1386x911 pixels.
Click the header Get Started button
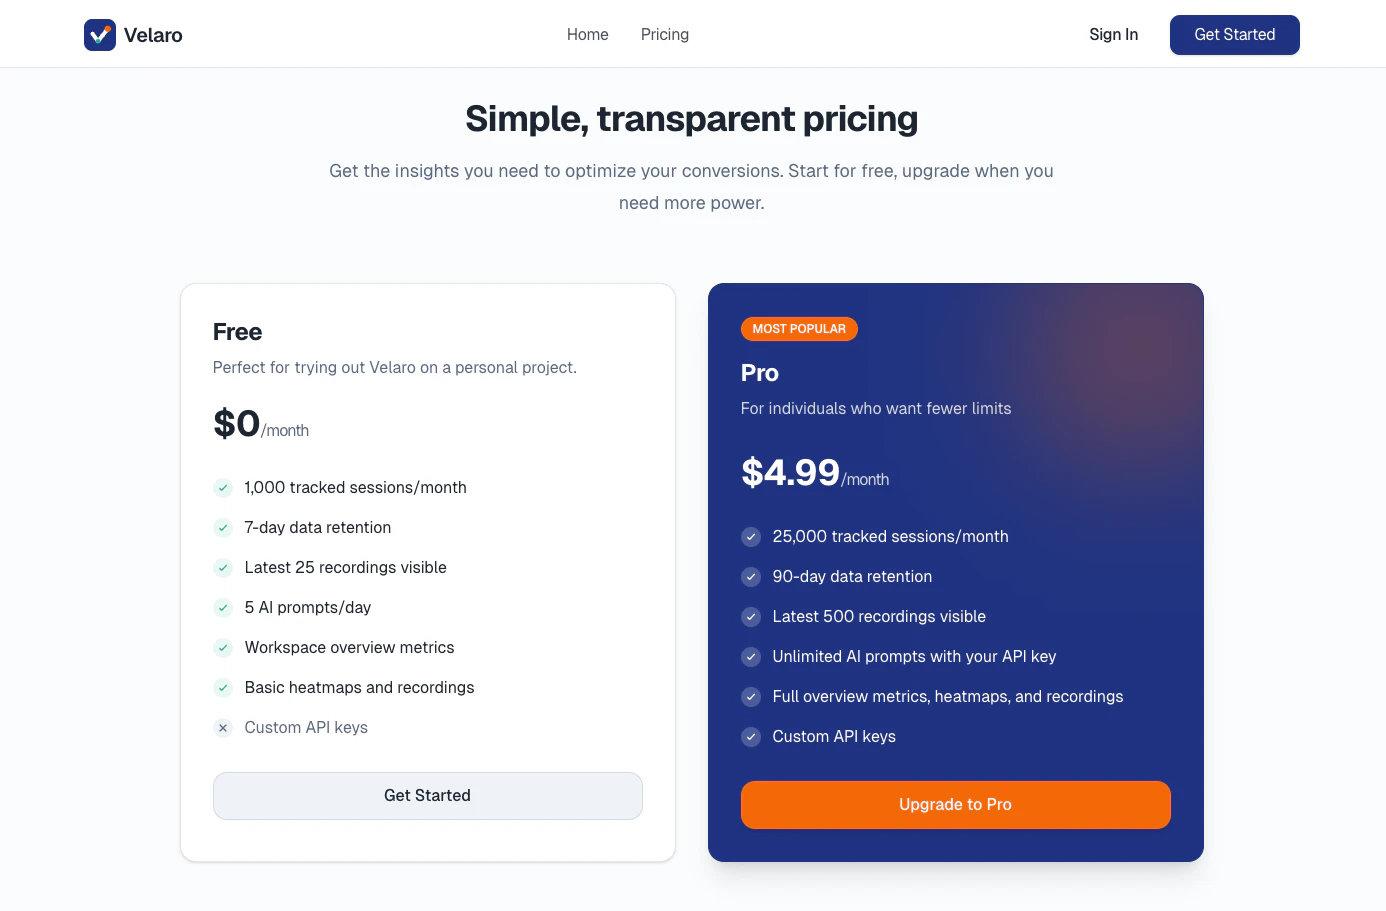[1235, 35]
